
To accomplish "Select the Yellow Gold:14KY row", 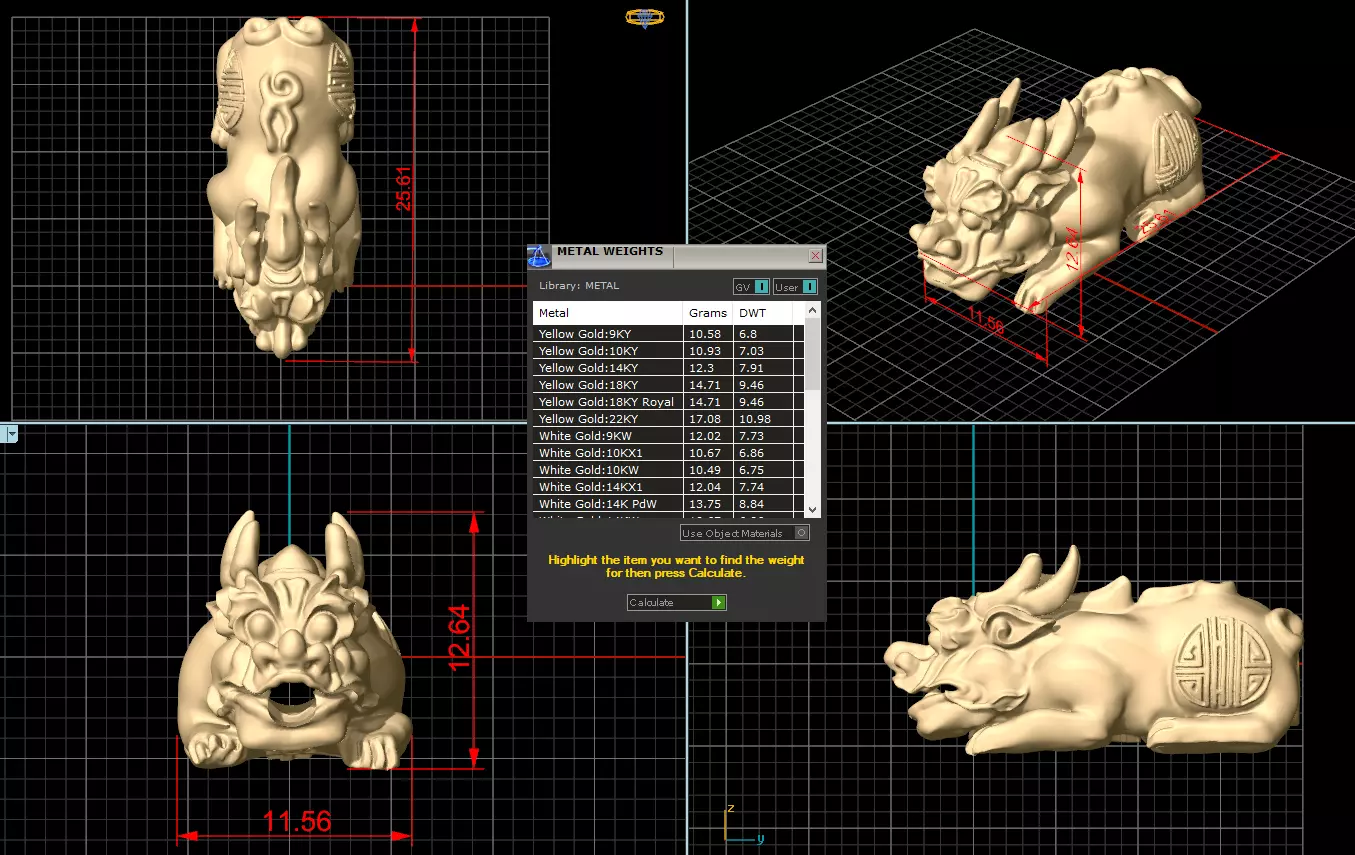I will click(668, 368).
